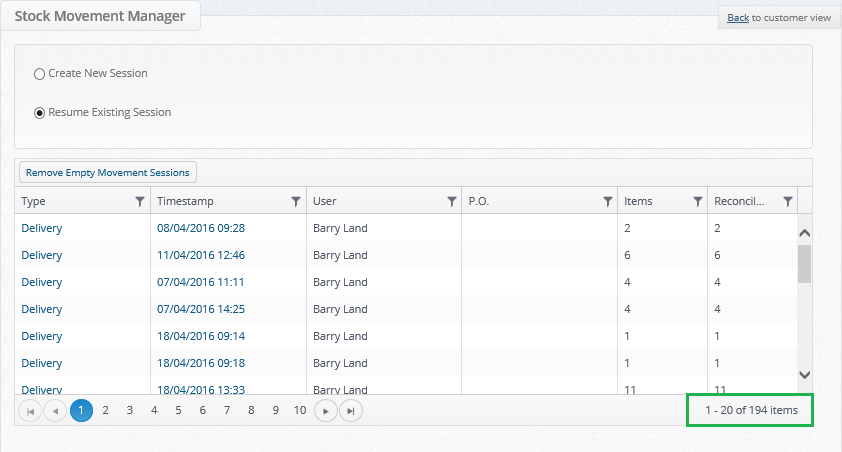
Task: Select Create New Session option
Action: 39,74
